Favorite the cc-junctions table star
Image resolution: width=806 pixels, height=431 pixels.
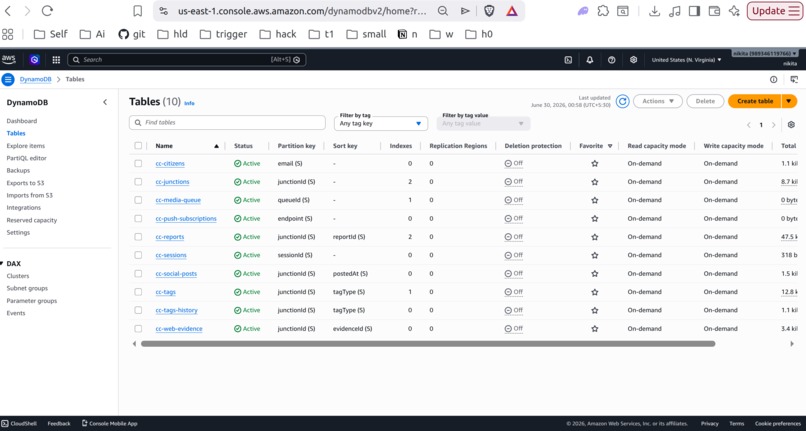[x=595, y=182]
